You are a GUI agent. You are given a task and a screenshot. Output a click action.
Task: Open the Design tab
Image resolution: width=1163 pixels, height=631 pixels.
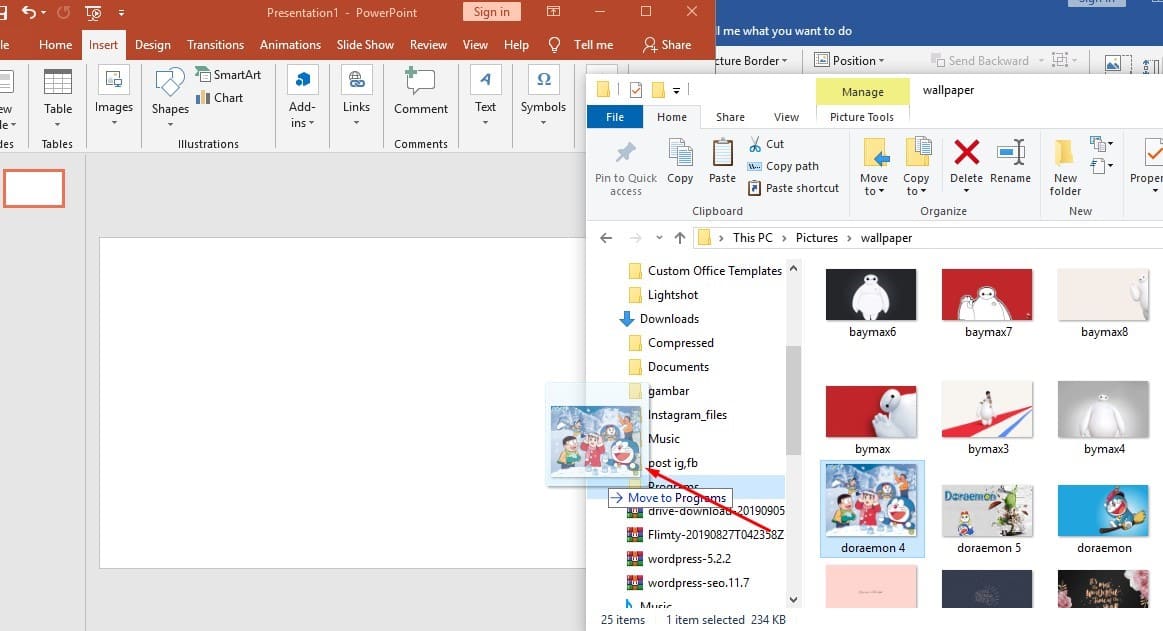pyautogui.click(x=153, y=44)
